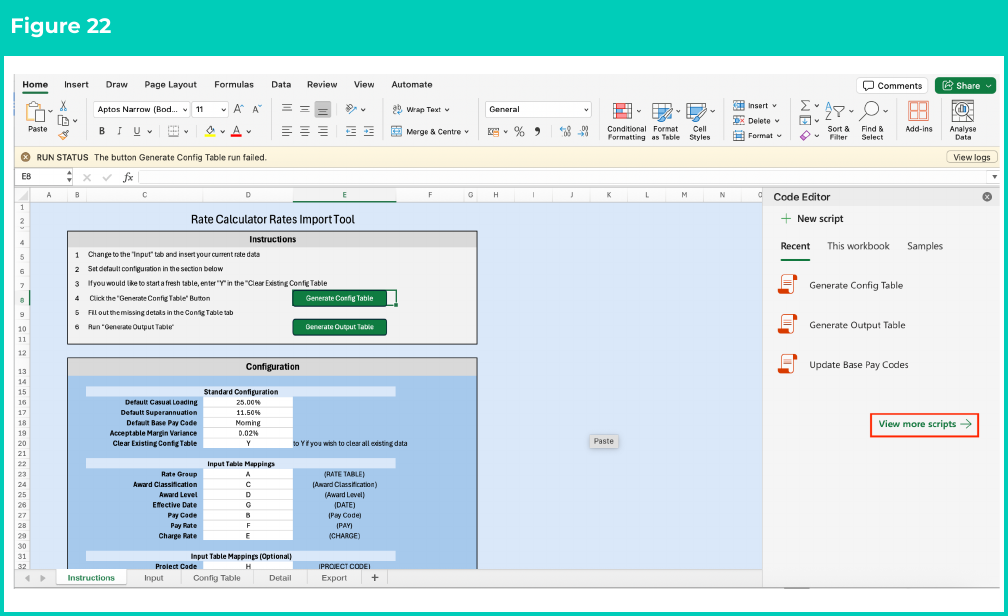Open Cell Styles gallery
This screenshot has height=616, width=1008.
(700, 121)
